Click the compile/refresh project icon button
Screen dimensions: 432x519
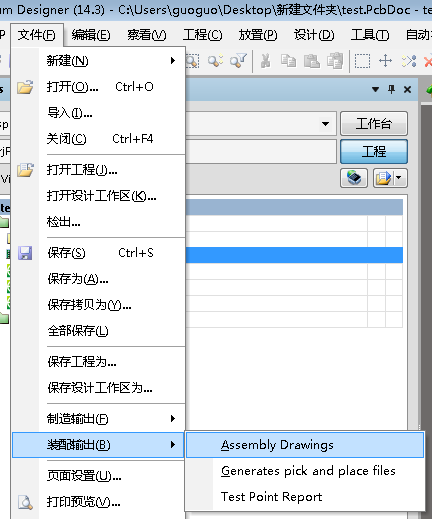click(354, 178)
